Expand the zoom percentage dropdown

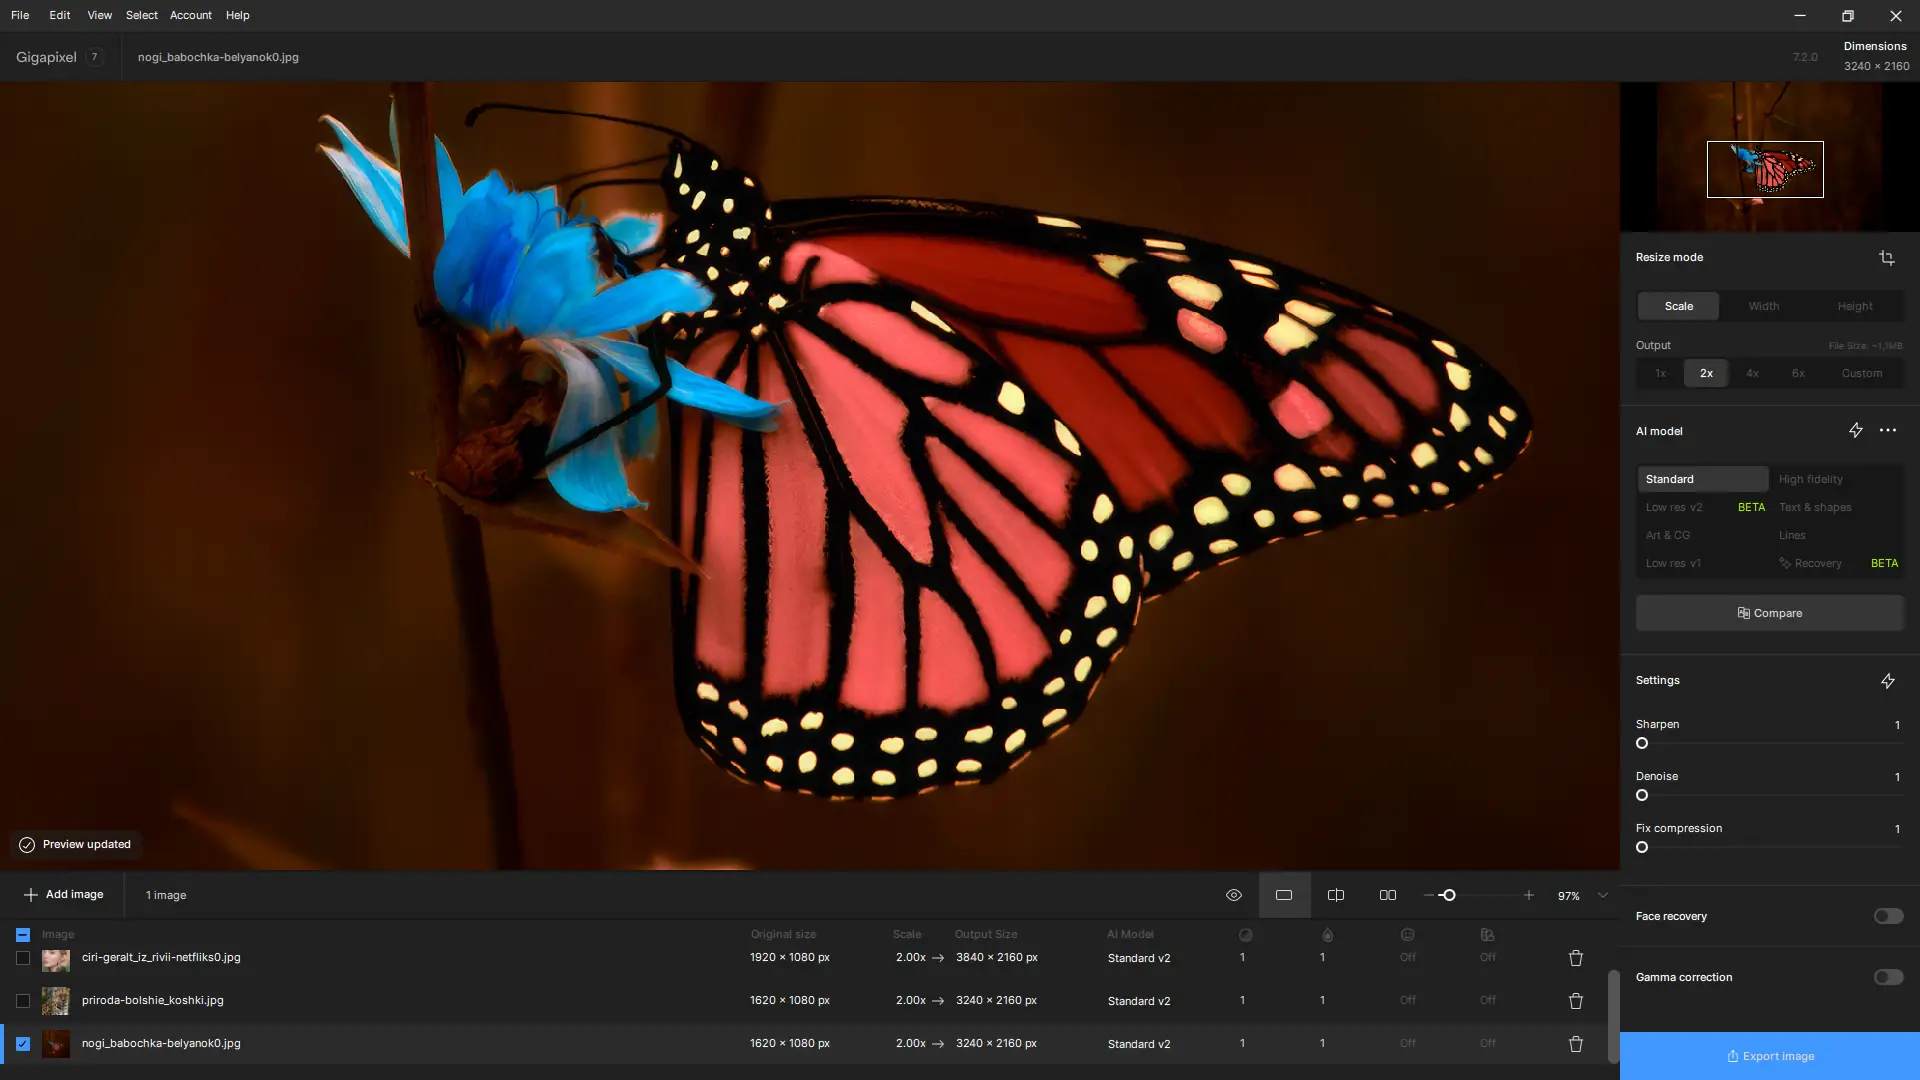(1602, 895)
